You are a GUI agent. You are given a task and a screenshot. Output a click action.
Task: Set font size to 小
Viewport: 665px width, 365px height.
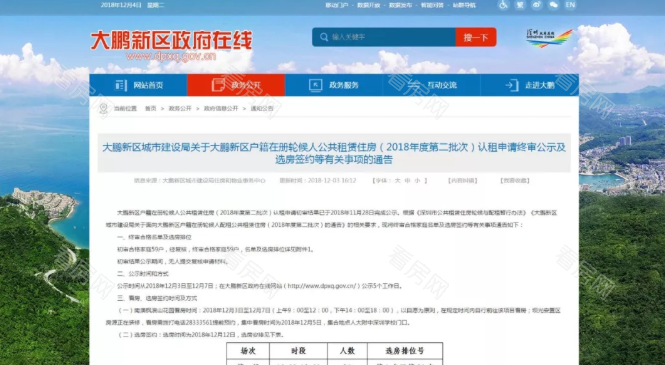pos(418,181)
